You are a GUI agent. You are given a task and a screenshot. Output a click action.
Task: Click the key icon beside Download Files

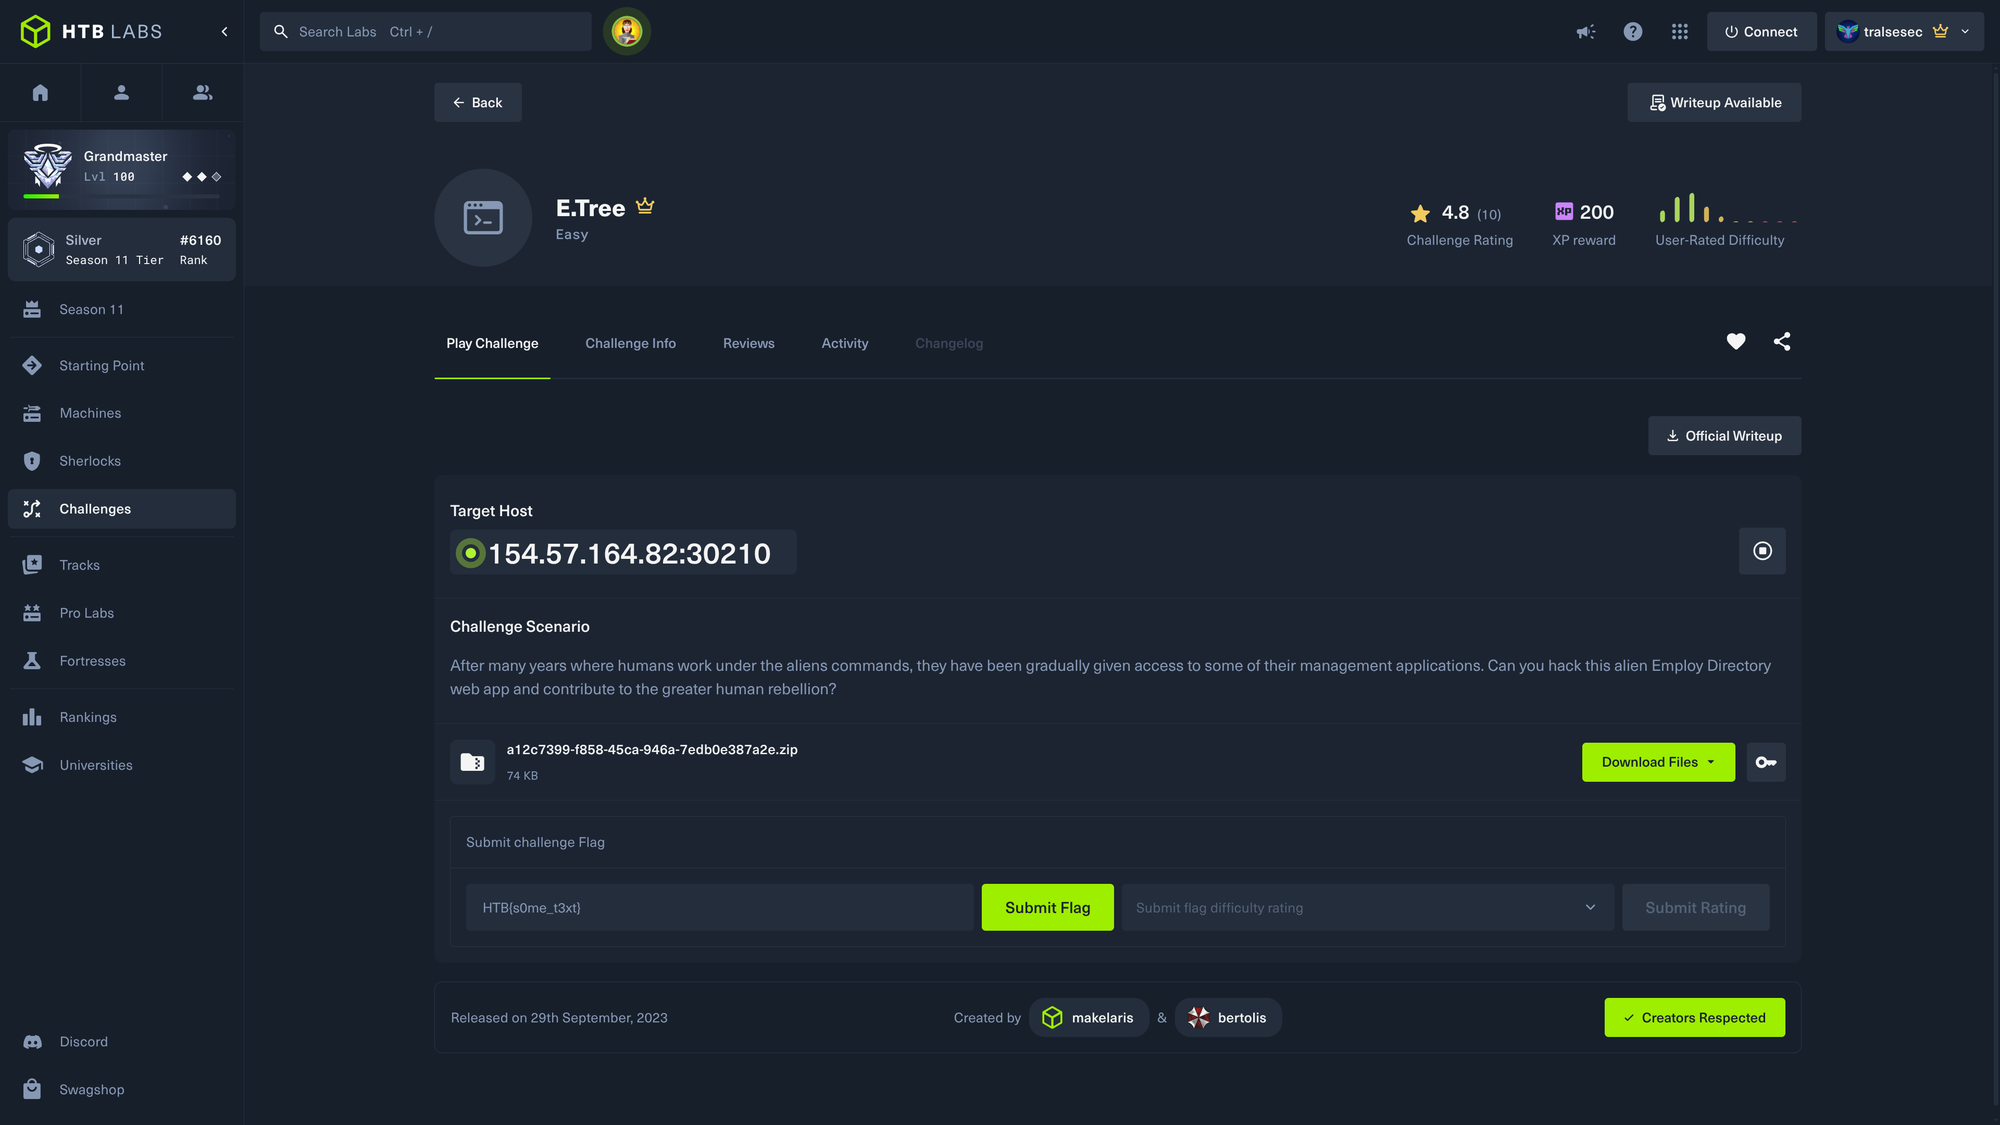click(1766, 762)
